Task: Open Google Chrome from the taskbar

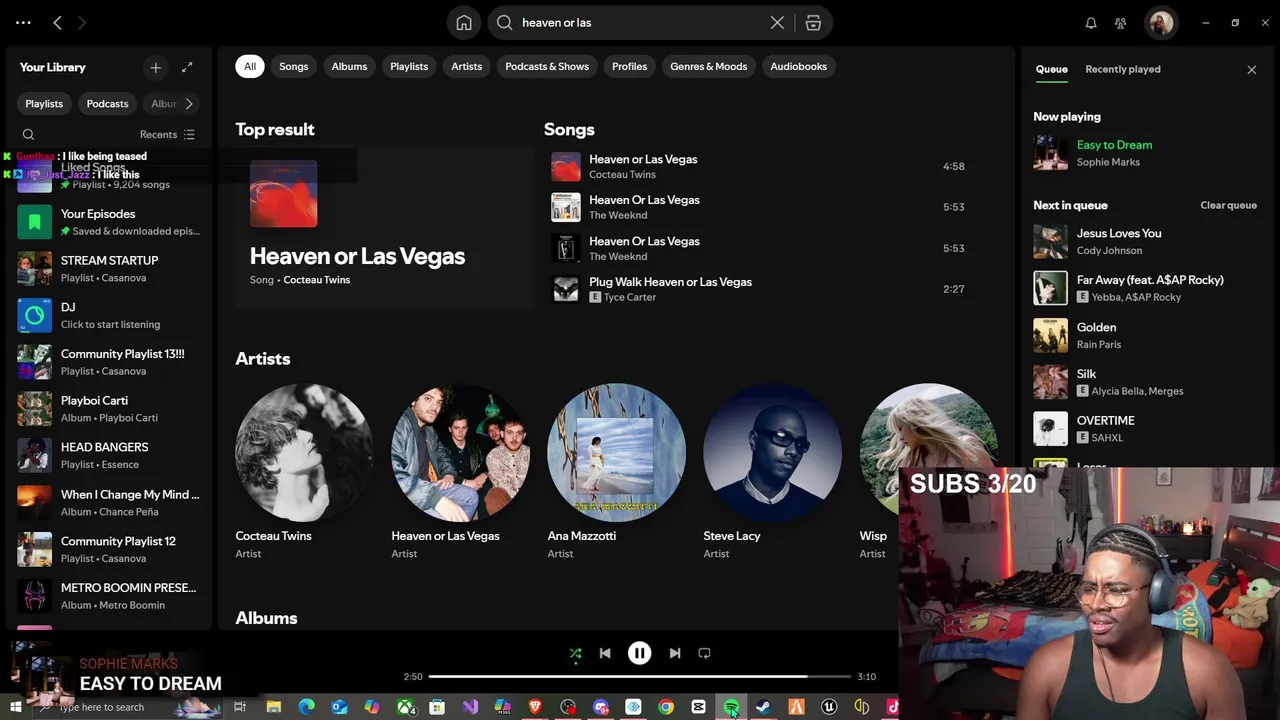Action: coord(665,707)
